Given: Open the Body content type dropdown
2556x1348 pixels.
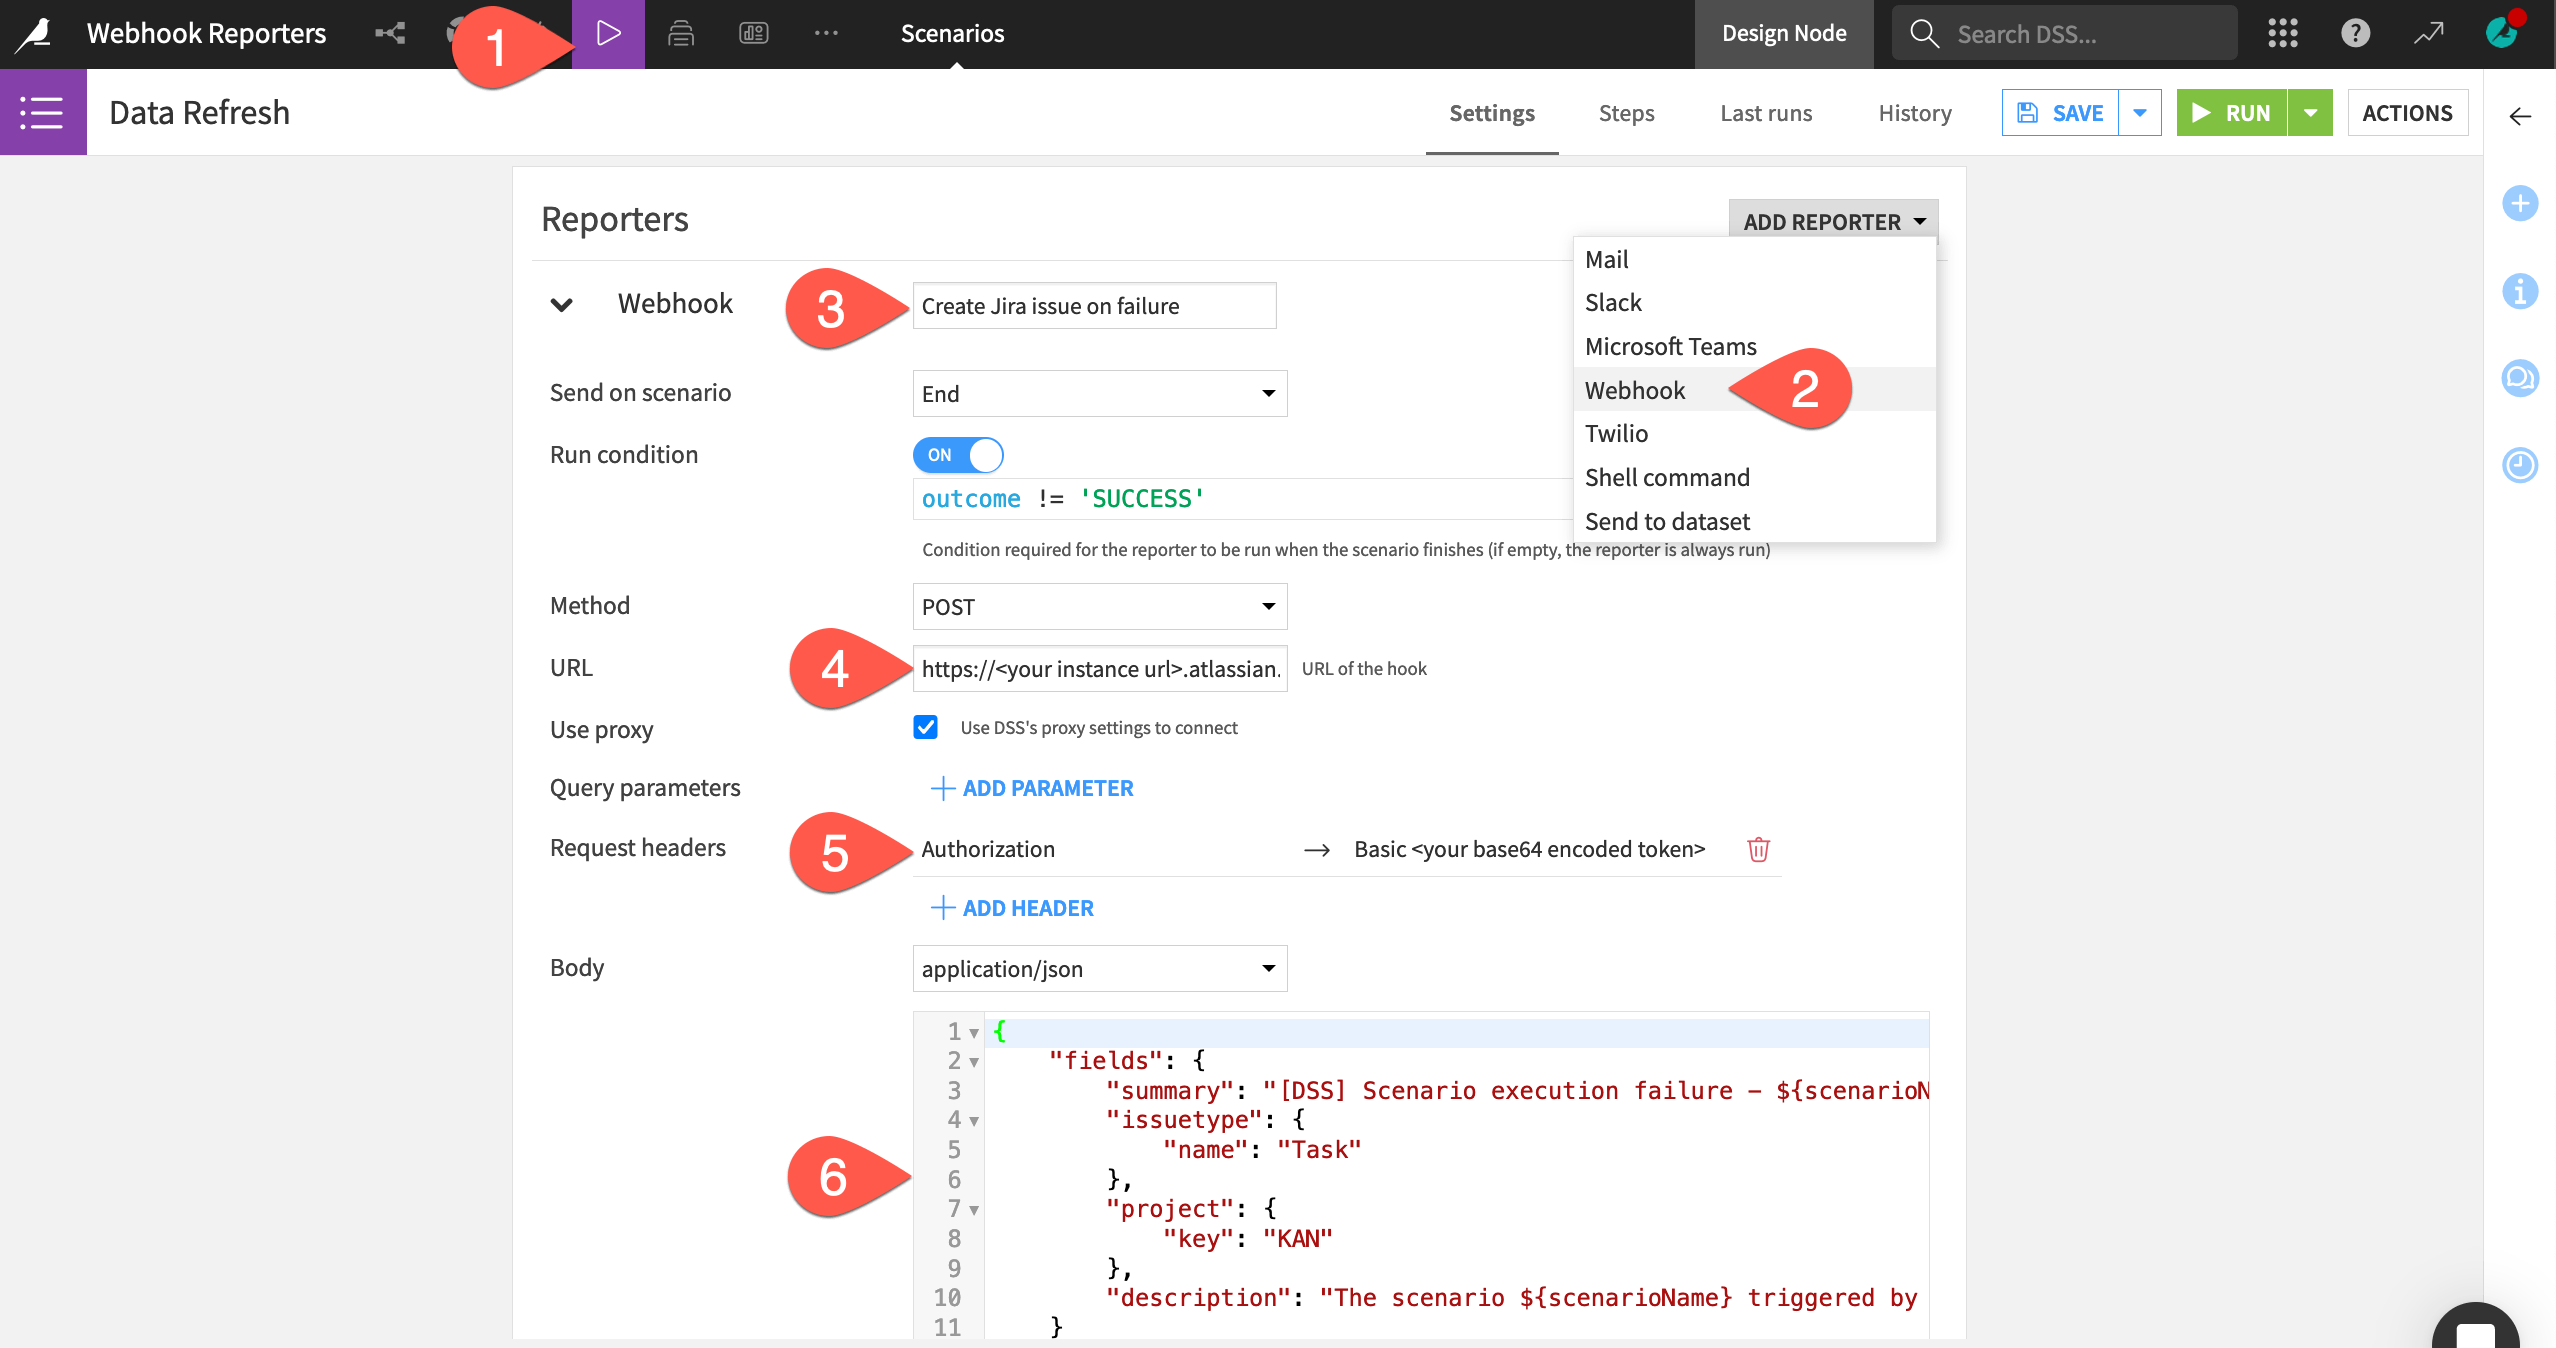Looking at the screenshot, I should point(1098,968).
